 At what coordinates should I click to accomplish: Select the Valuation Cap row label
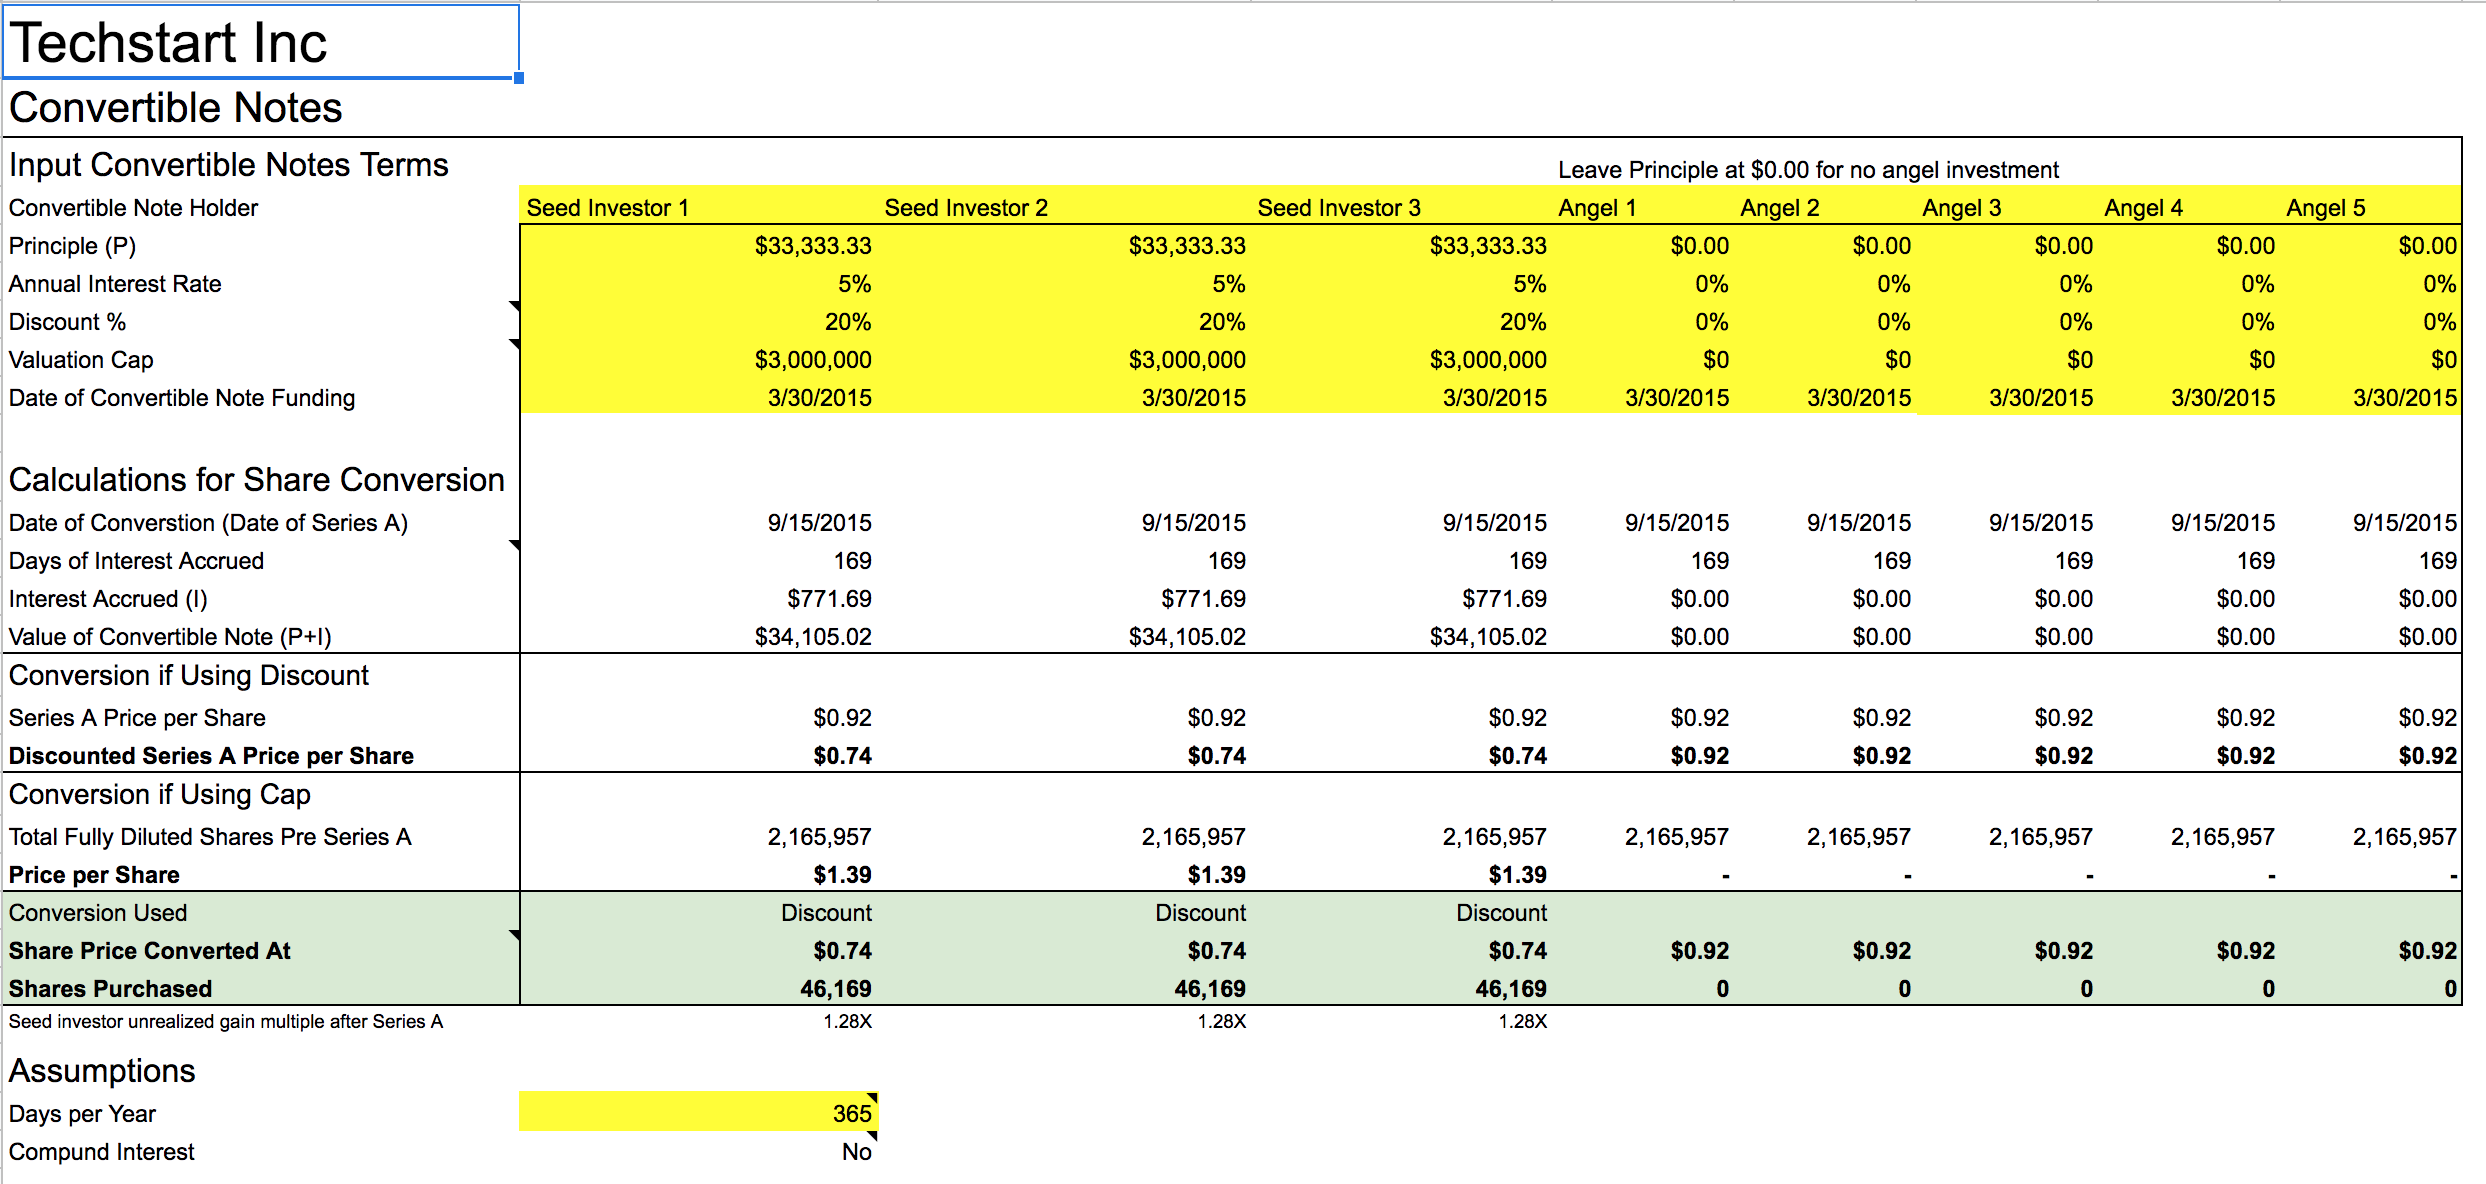tap(81, 360)
